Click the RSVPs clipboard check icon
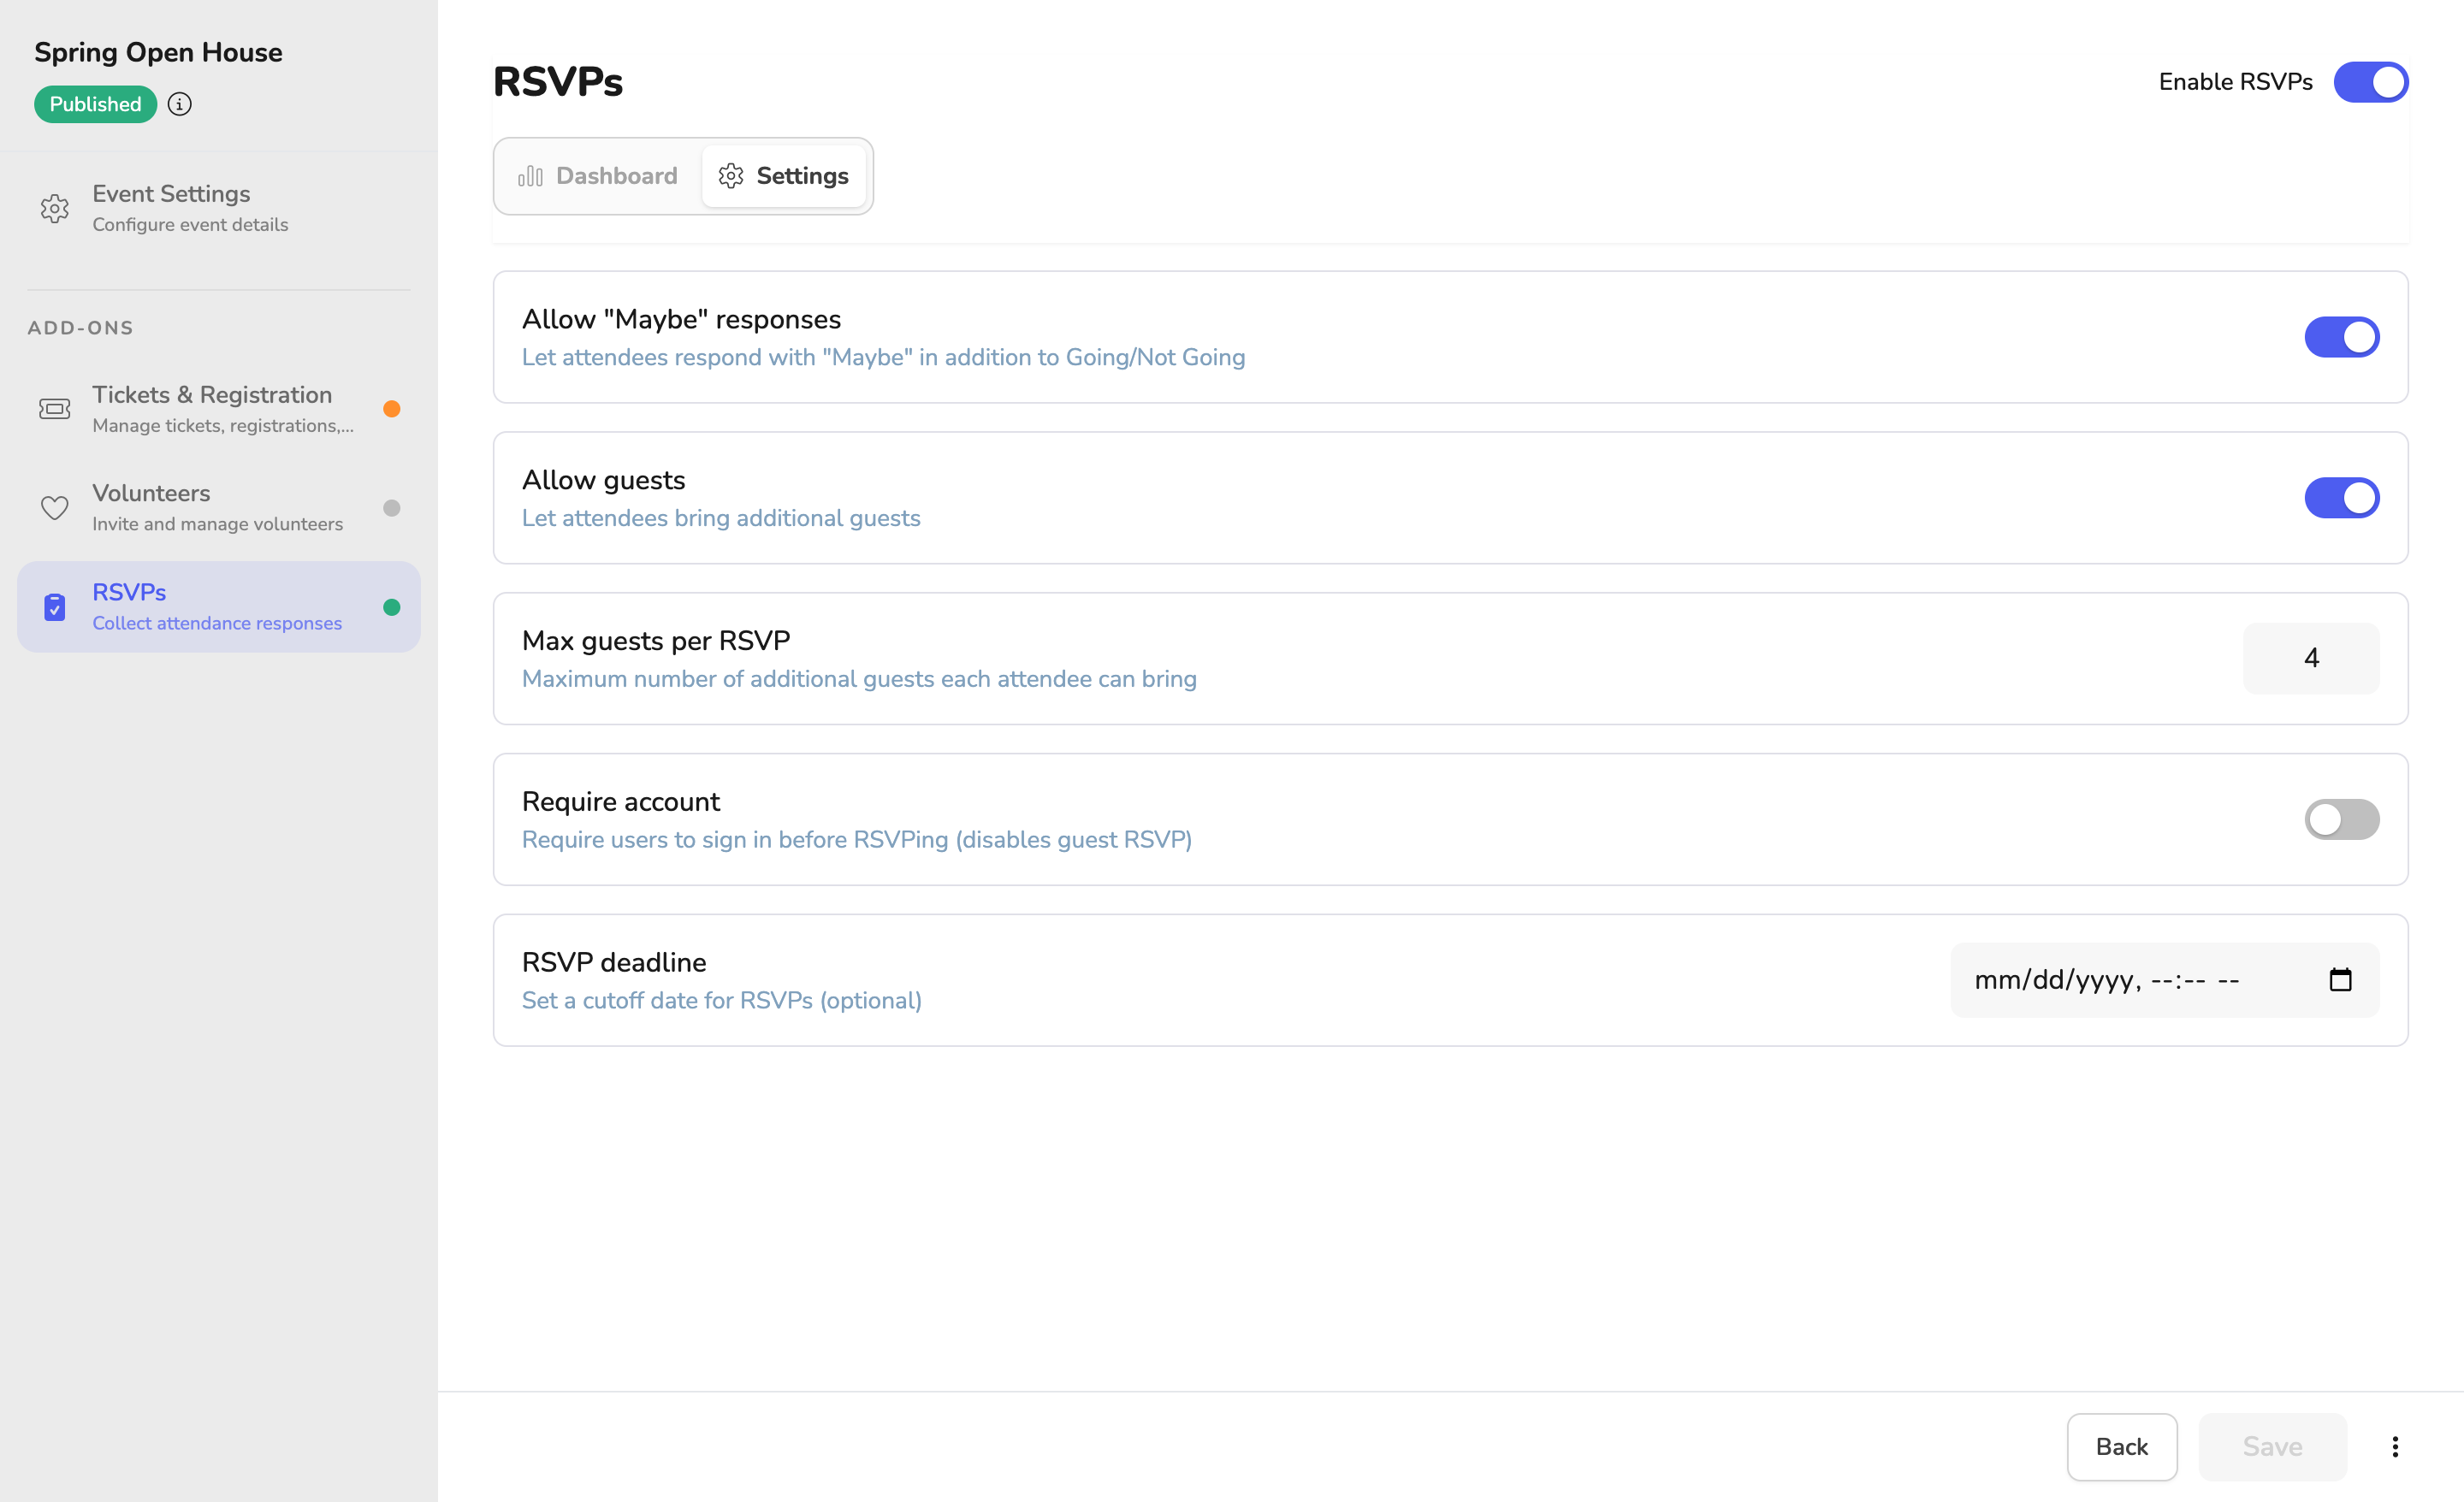 point(55,607)
